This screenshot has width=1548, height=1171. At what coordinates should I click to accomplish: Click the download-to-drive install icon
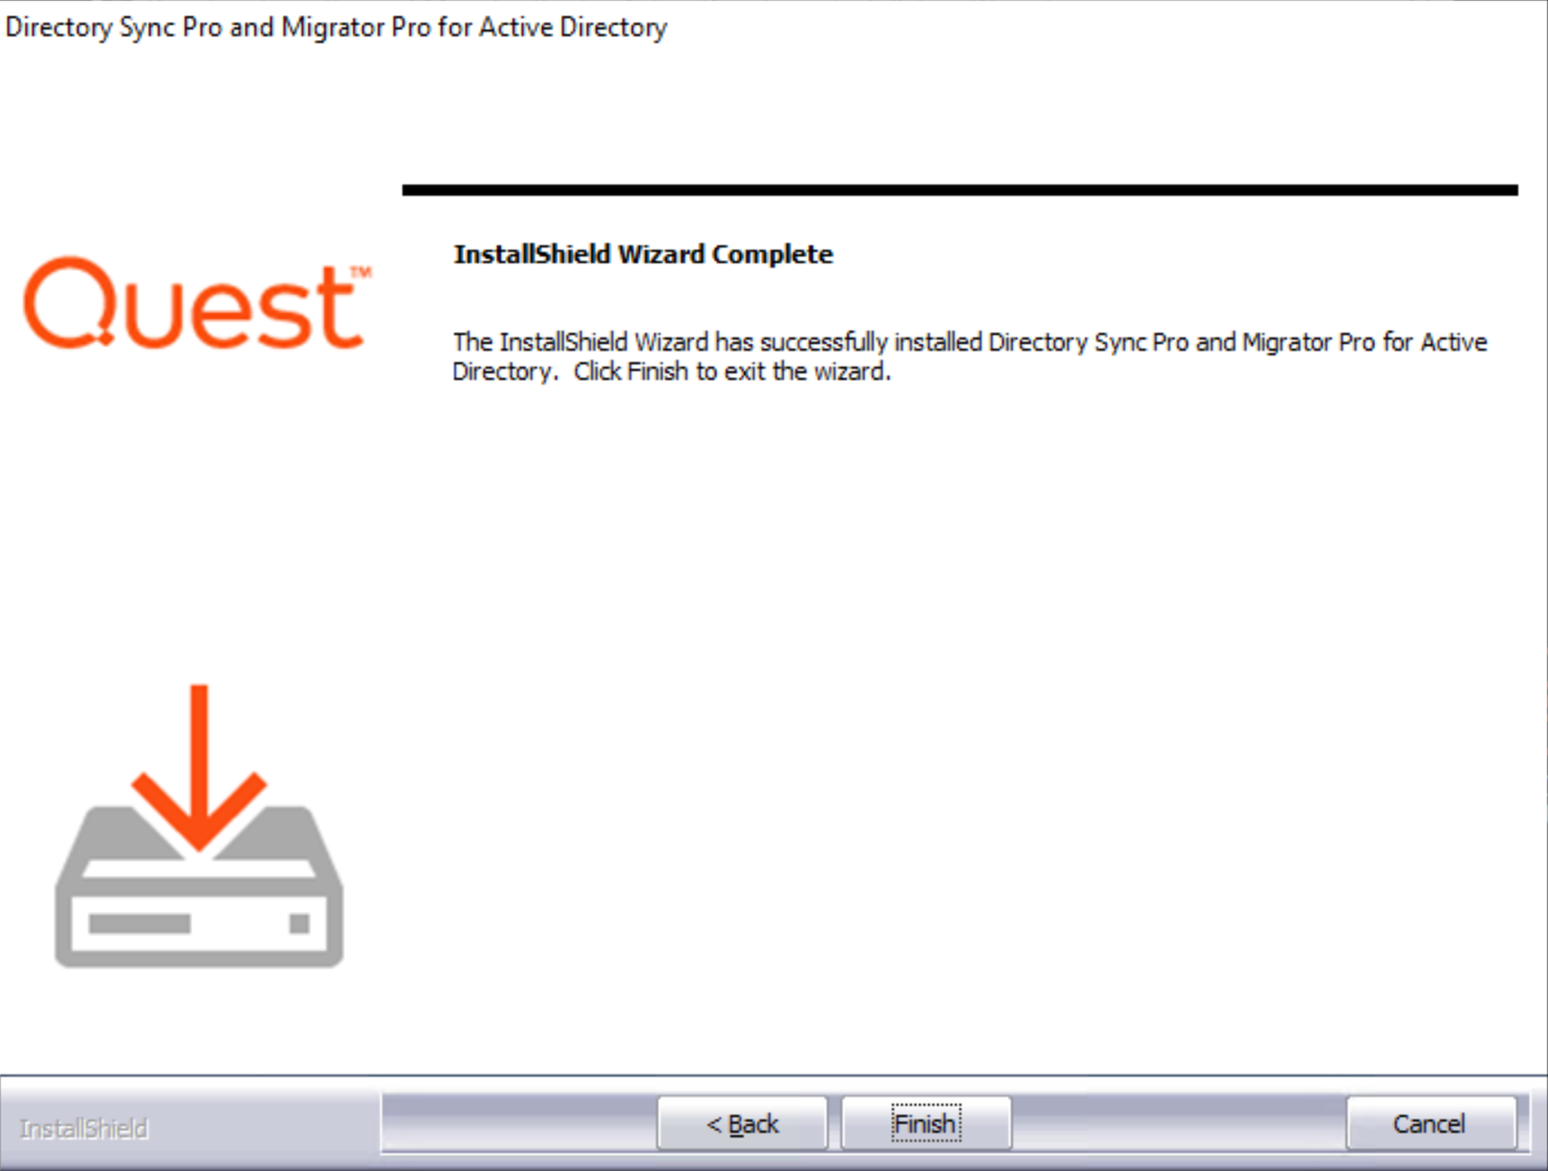pos(199,826)
